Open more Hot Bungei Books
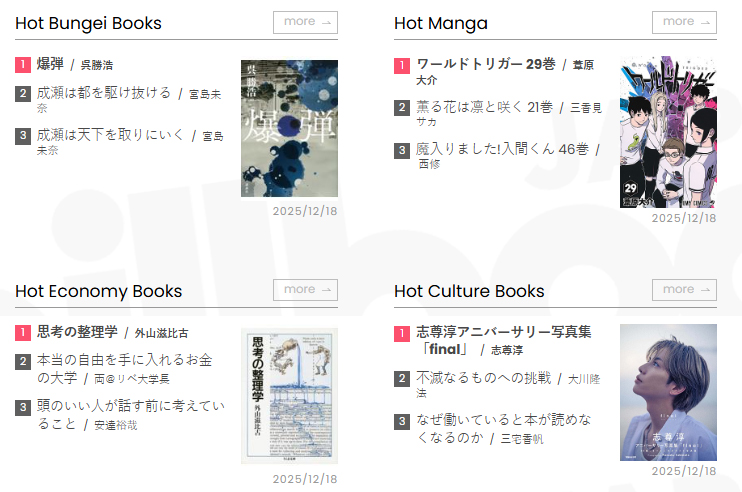Viewport: 742px width, 492px height. point(305,22)
